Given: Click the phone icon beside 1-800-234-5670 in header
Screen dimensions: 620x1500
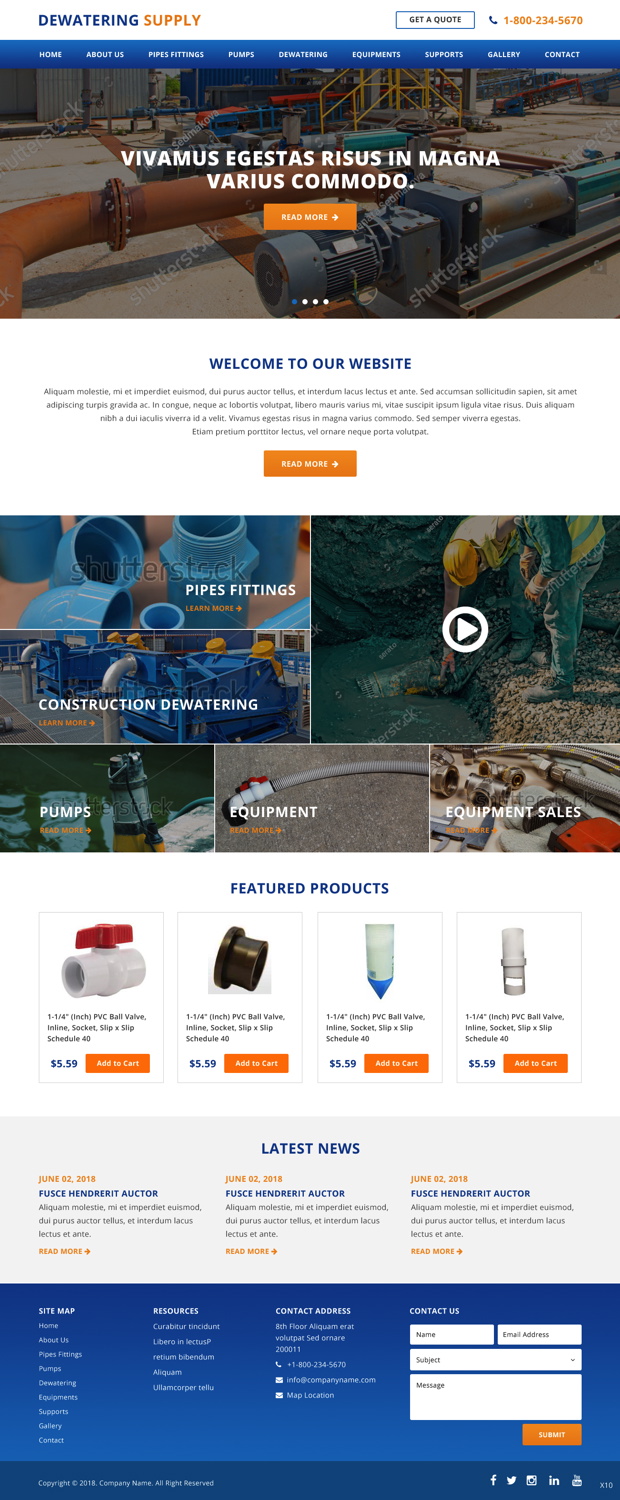Looking at the screenshot, I should (493, 20).
